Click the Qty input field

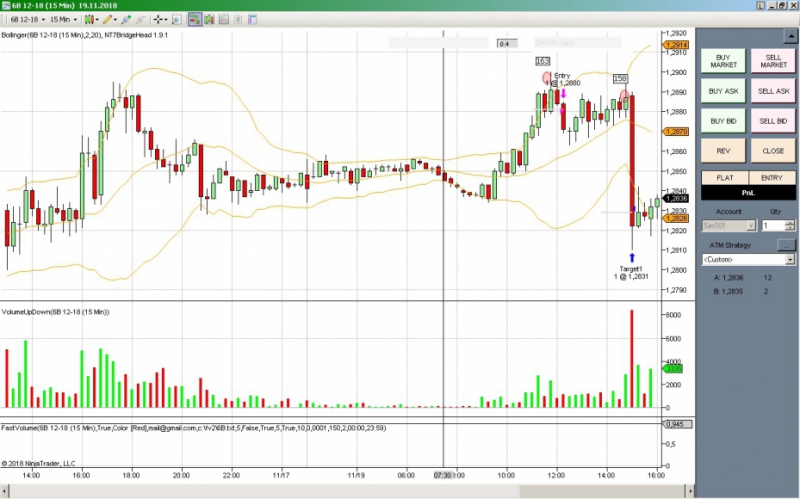(x=773, y=226)
